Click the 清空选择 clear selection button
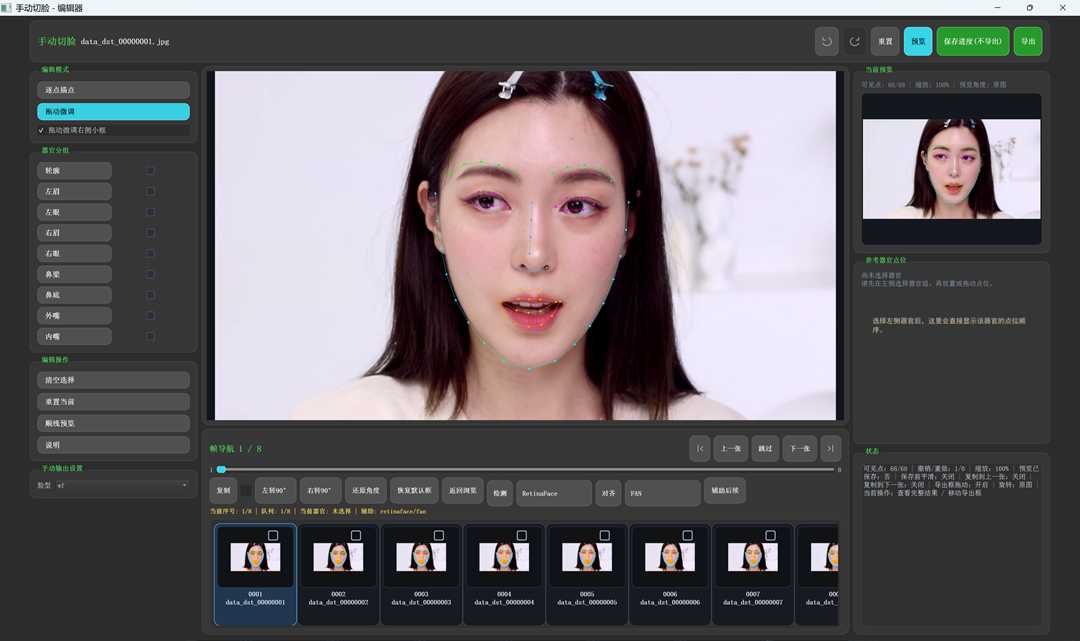The image size is (1080, 641). point(114,380)
